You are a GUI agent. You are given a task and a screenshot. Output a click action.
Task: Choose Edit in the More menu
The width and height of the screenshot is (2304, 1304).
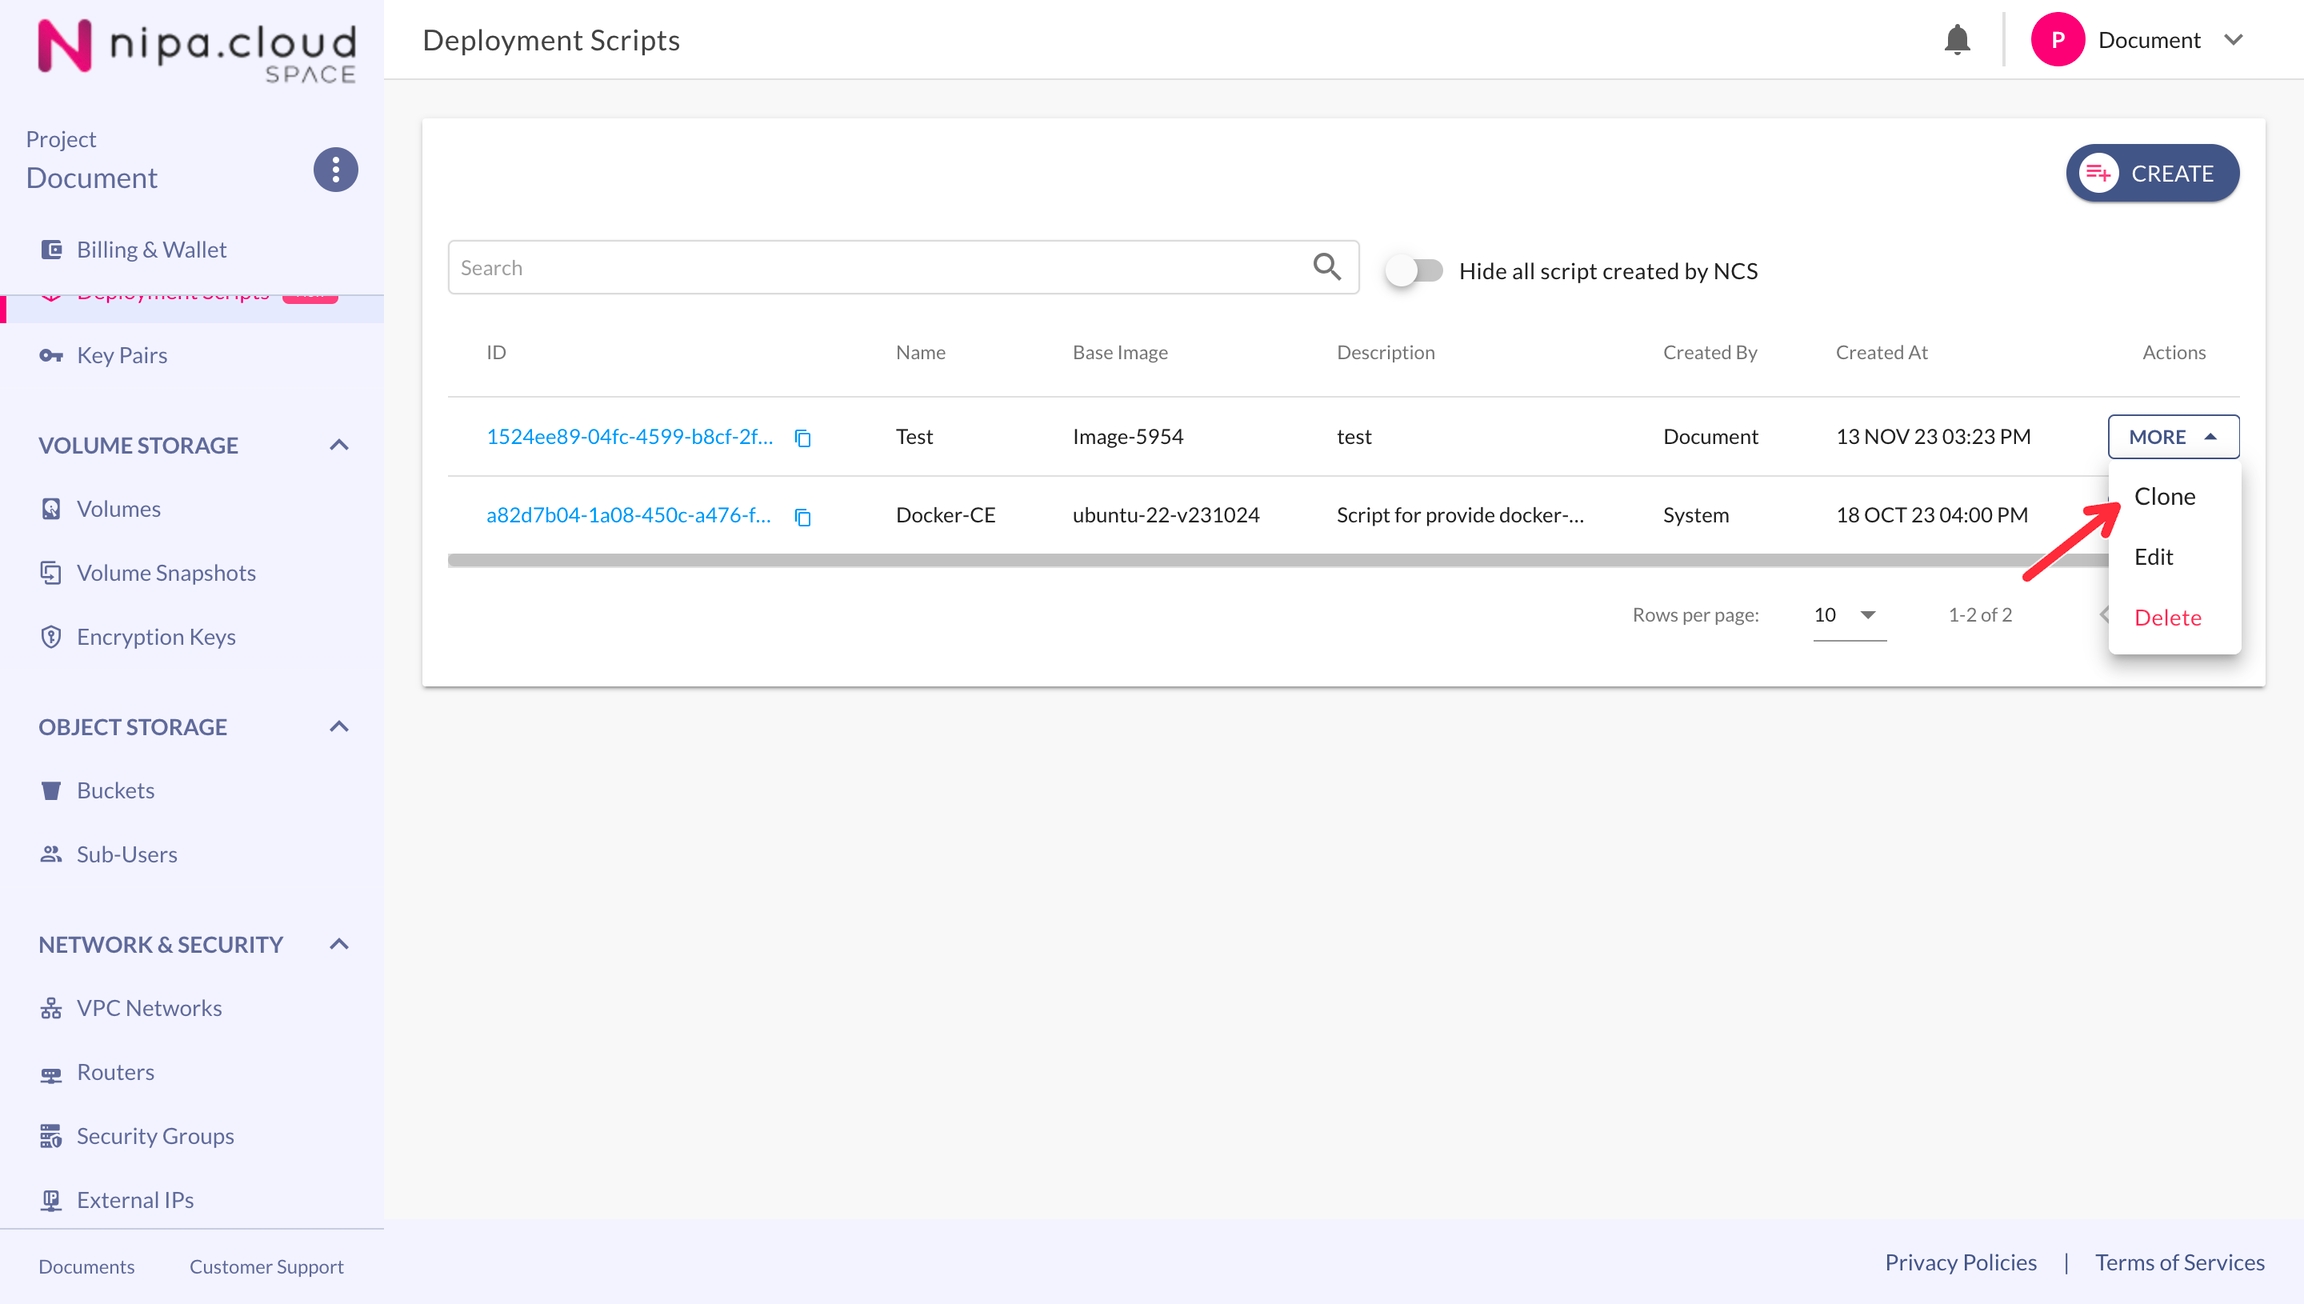coord(2153,557)
